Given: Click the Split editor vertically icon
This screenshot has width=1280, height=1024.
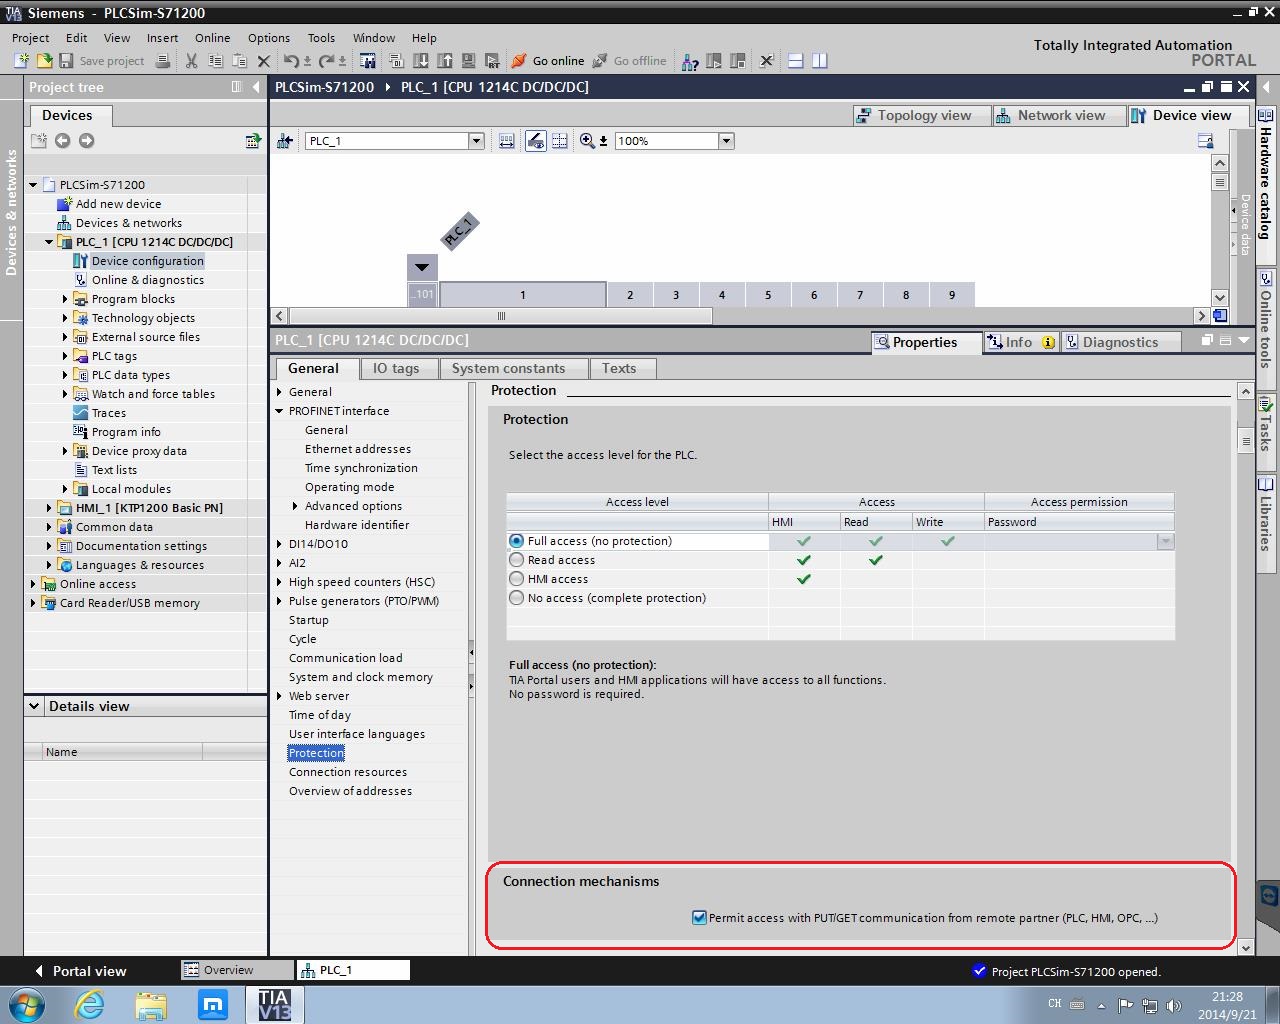Looking at the screenshot, I should point(820,61).
